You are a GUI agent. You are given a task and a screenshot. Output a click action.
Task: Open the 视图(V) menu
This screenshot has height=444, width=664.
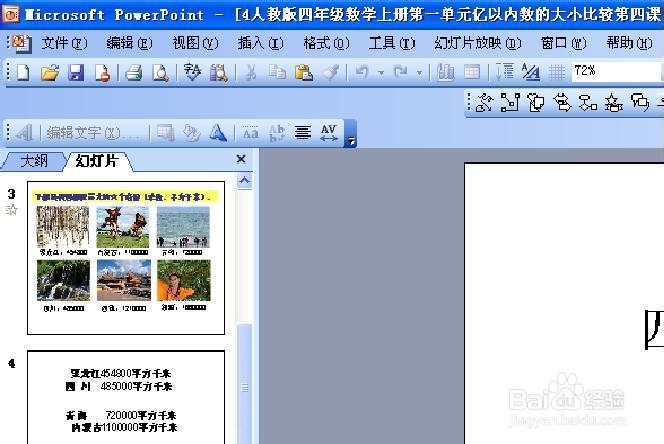pyautogui.click(x=195, y=43)
